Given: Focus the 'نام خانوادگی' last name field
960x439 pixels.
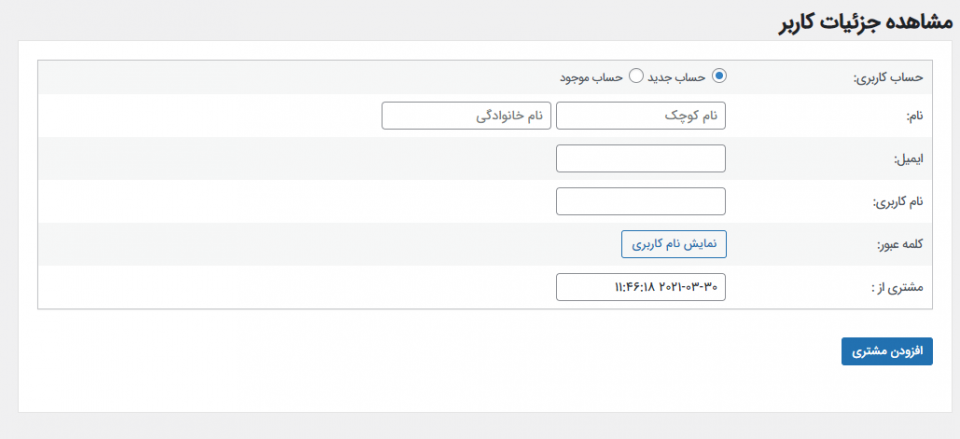Looking at the screenshot, I should [466, 116].
